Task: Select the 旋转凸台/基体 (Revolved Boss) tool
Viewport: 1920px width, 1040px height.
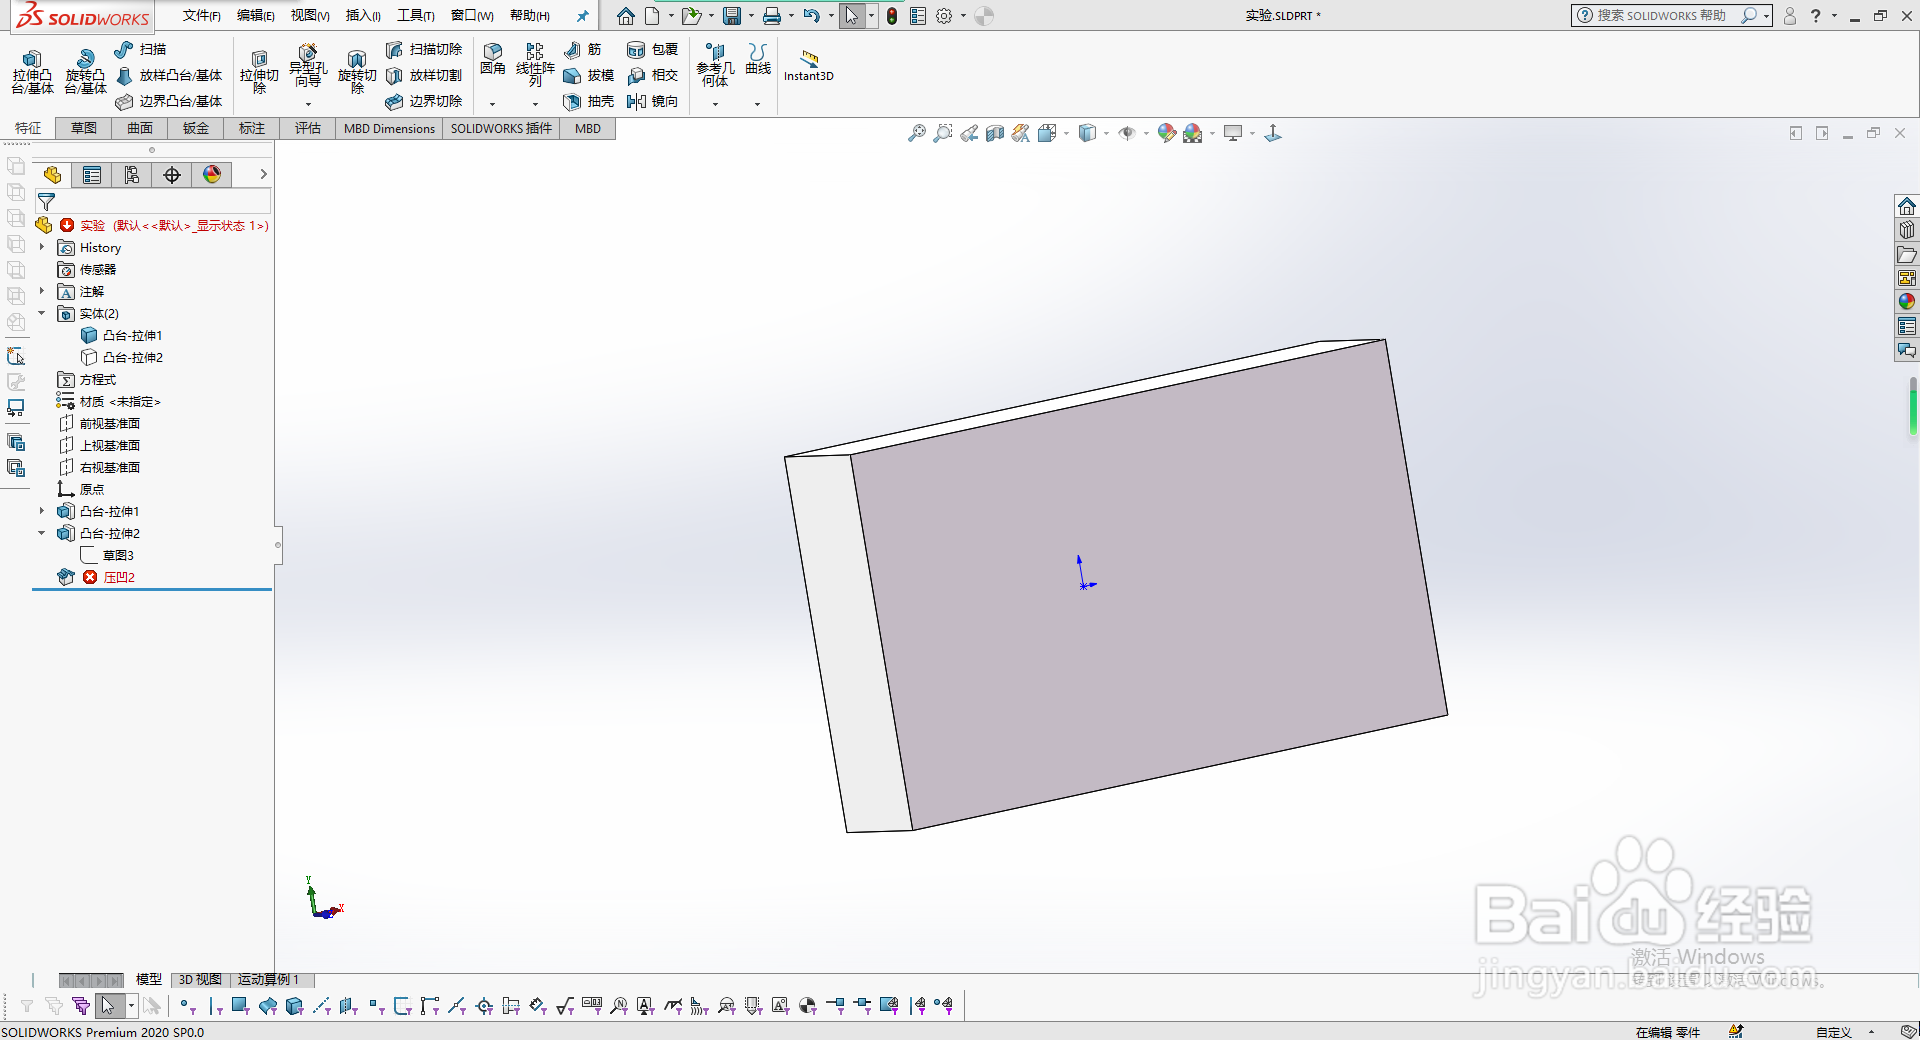Action: (85, 70)
